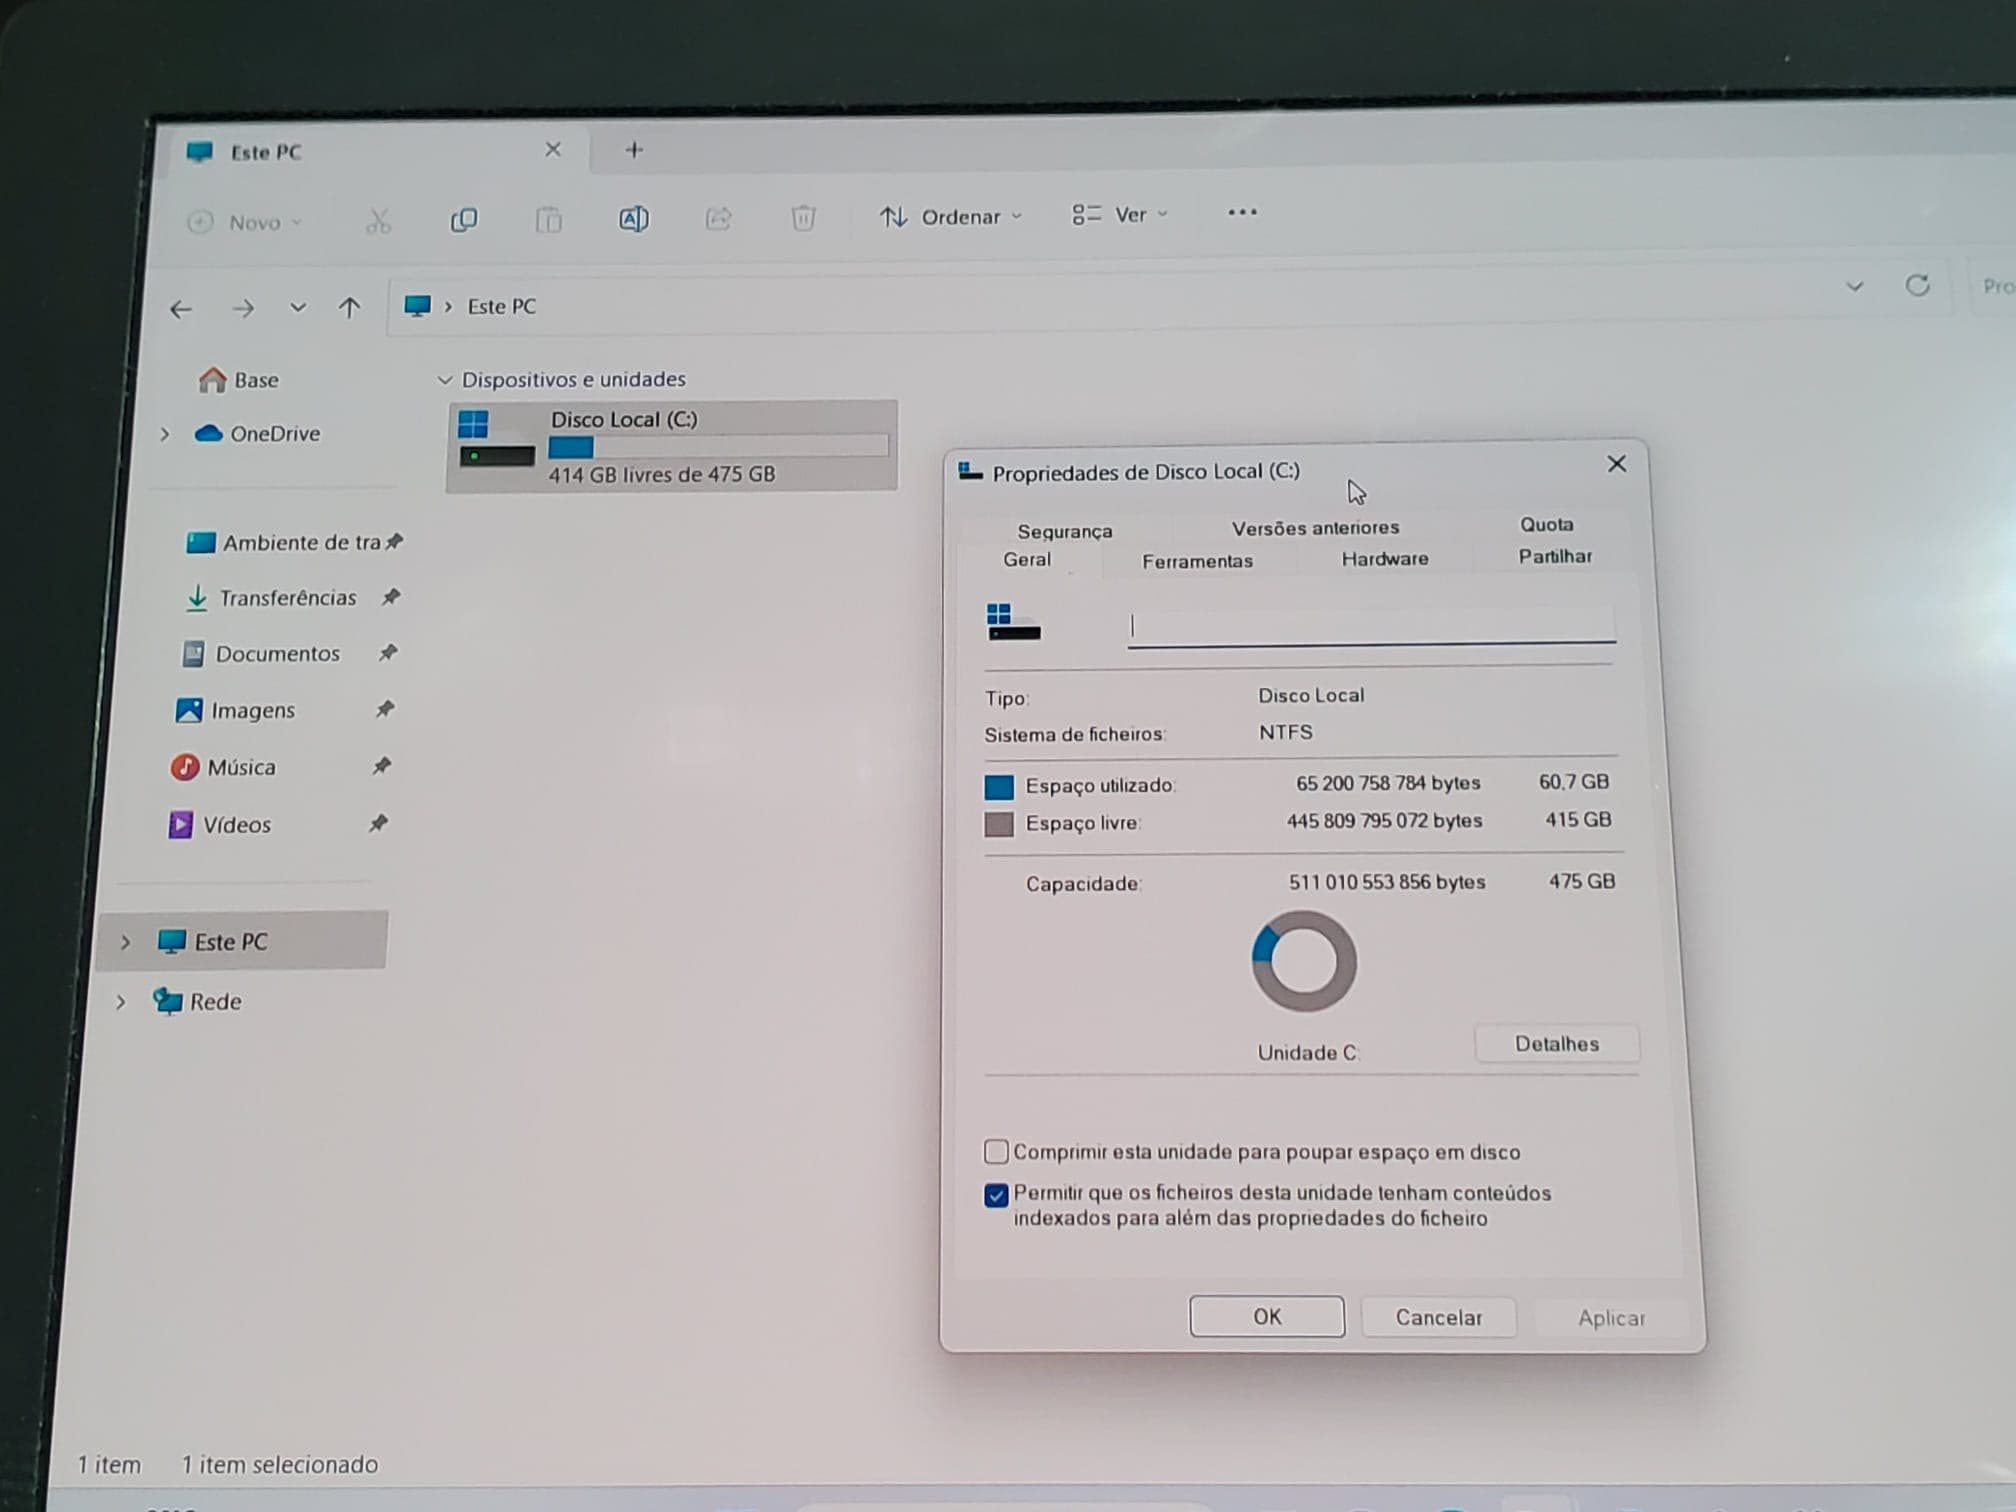2016x1512 pixels.
Task: Switch to the Hardware tab
Action: pyautogui.click(x=1385, y=559)
